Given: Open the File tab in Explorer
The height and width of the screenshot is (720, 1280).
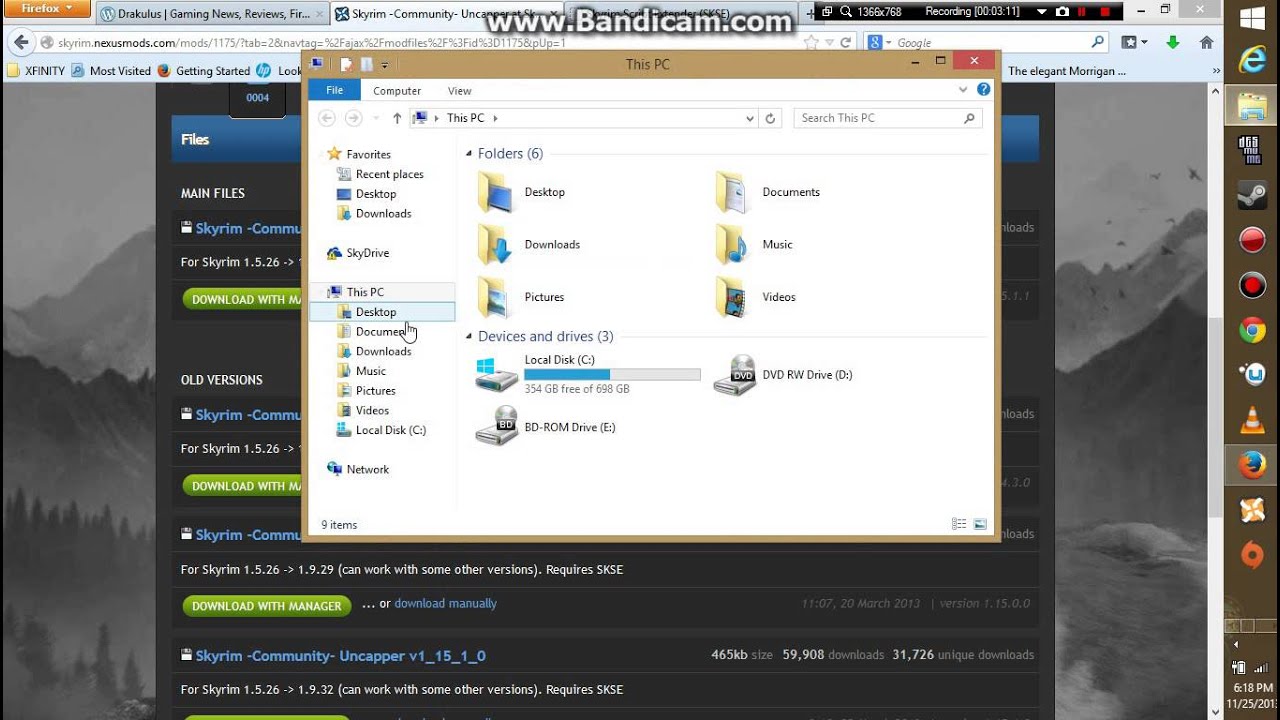Looking at the screenshot, I should pyautogui.click(x=334, y=90).
